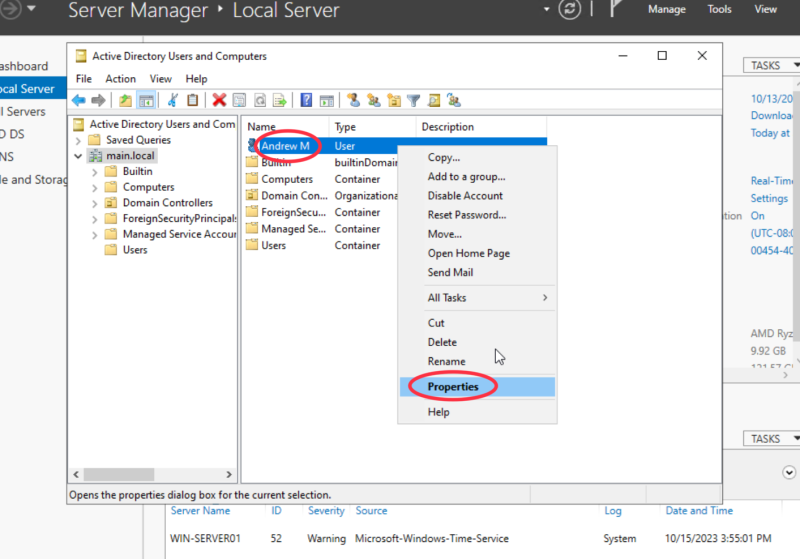This screenshot has height=559, width=800.
Task: Collapse the main.local domain node
Action: [79, 156]
